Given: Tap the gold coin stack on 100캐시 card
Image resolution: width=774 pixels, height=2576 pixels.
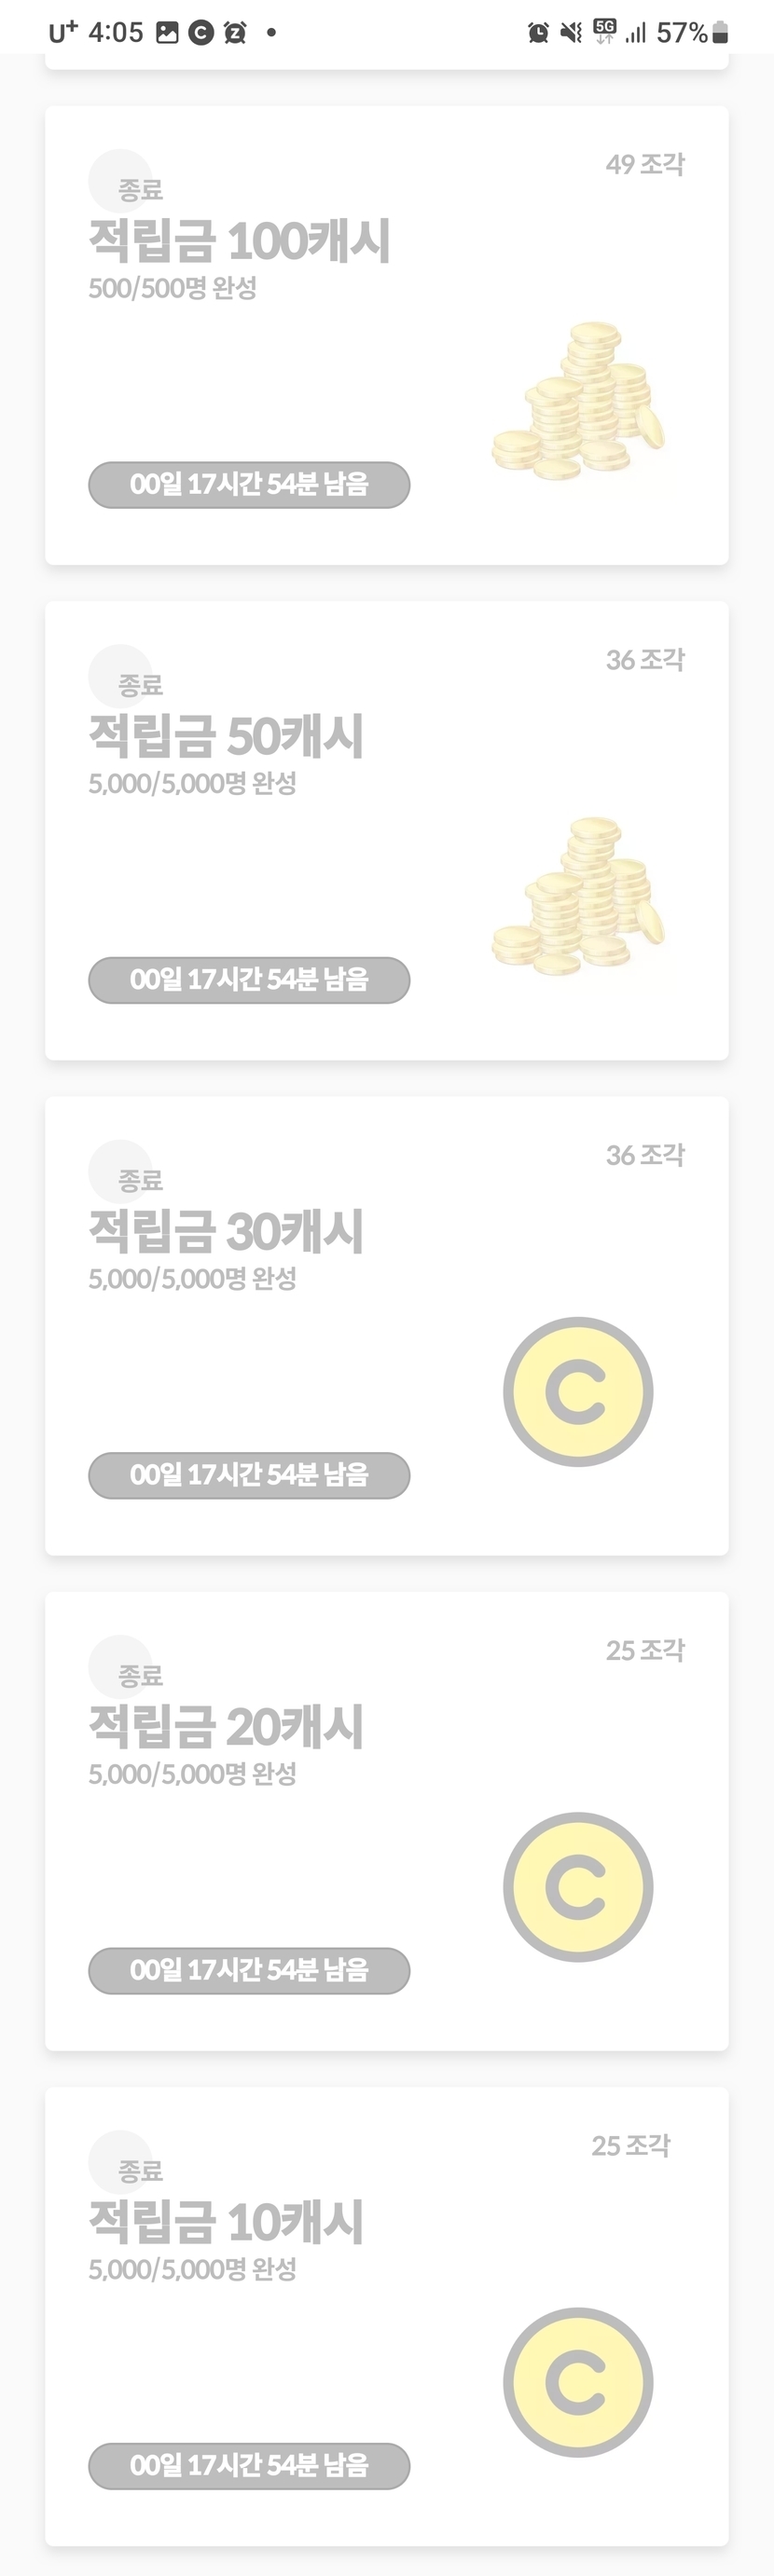Looking at the screenshot, I should click(578, 402).
